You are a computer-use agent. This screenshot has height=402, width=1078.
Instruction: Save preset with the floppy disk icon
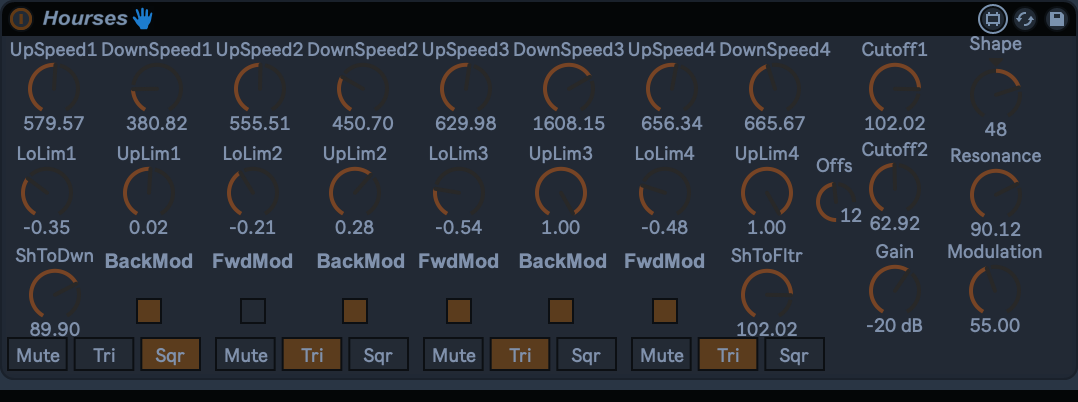coord(1056,18)
